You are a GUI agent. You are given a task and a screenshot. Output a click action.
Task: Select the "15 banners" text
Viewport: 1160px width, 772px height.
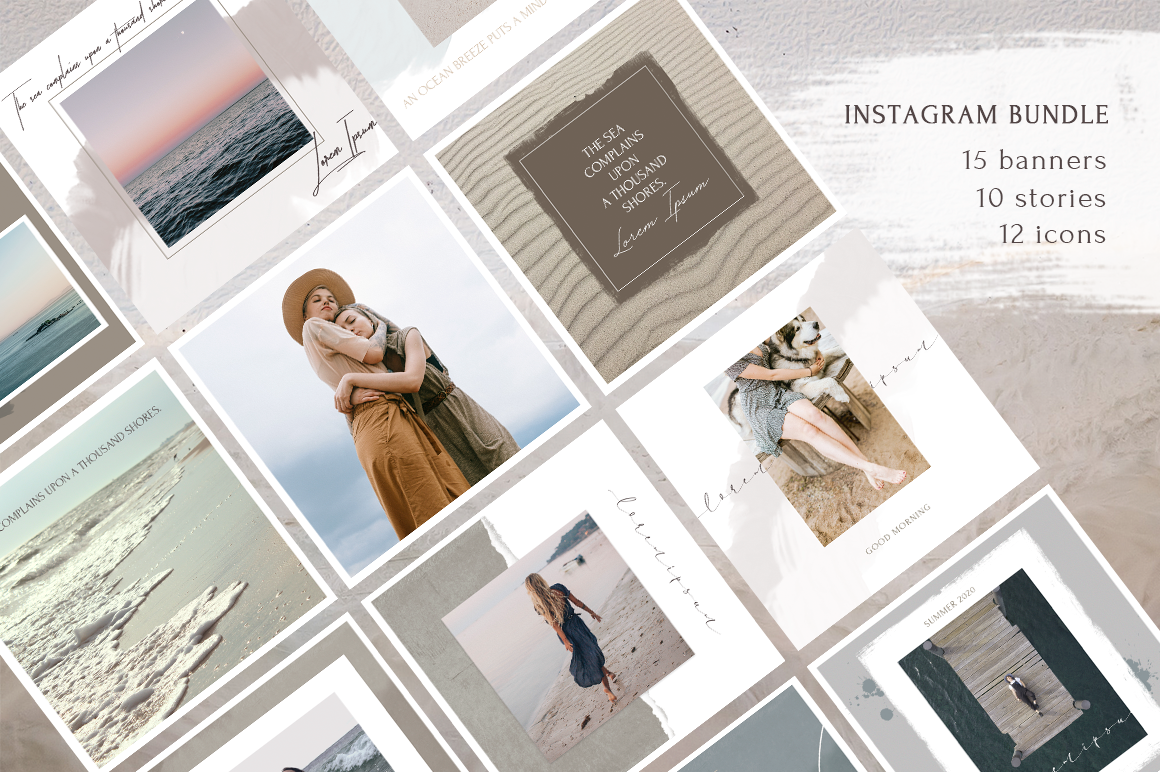(x=1034, y=160)
